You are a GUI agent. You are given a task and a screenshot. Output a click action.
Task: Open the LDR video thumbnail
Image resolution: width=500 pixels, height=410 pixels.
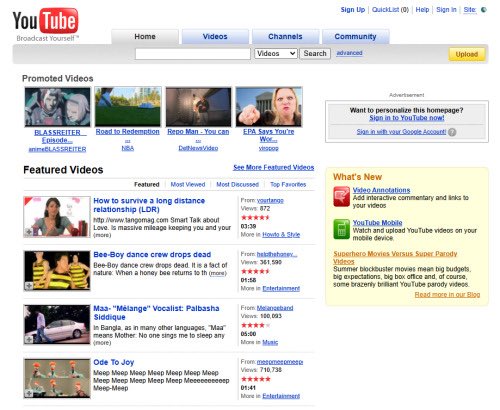coord(57,217)
